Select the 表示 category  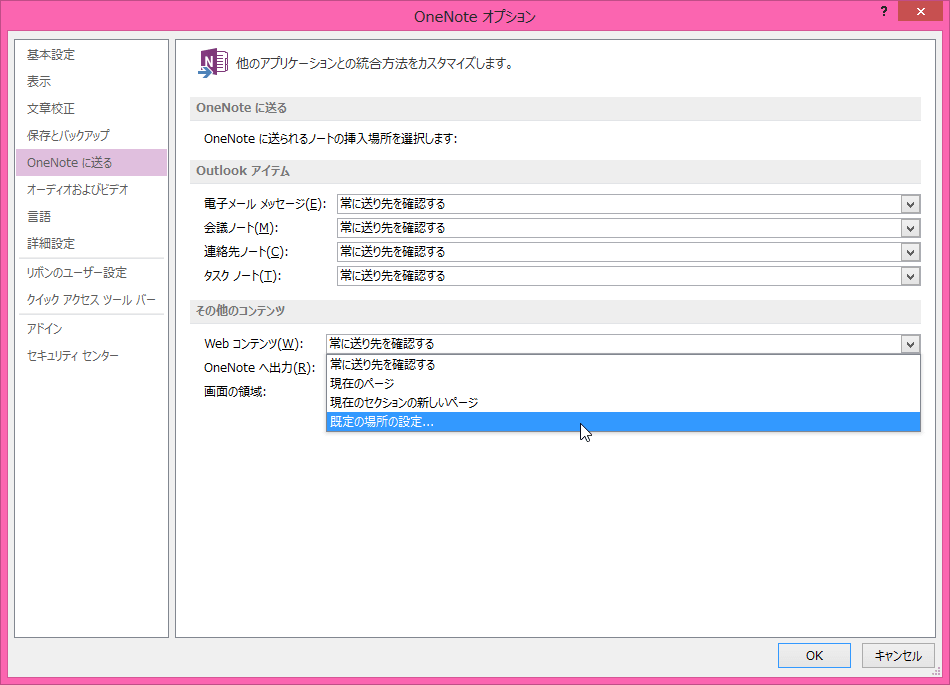(91, 81)
